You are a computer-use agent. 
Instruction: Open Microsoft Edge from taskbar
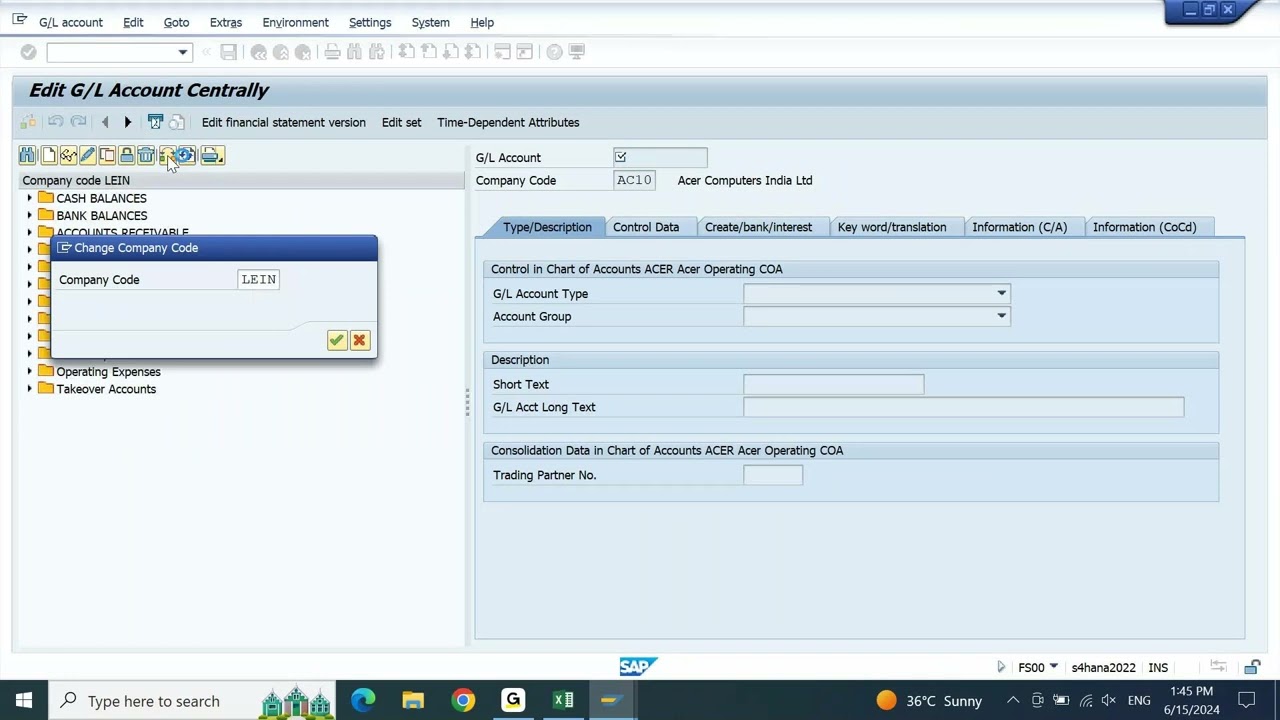[362, 700]
